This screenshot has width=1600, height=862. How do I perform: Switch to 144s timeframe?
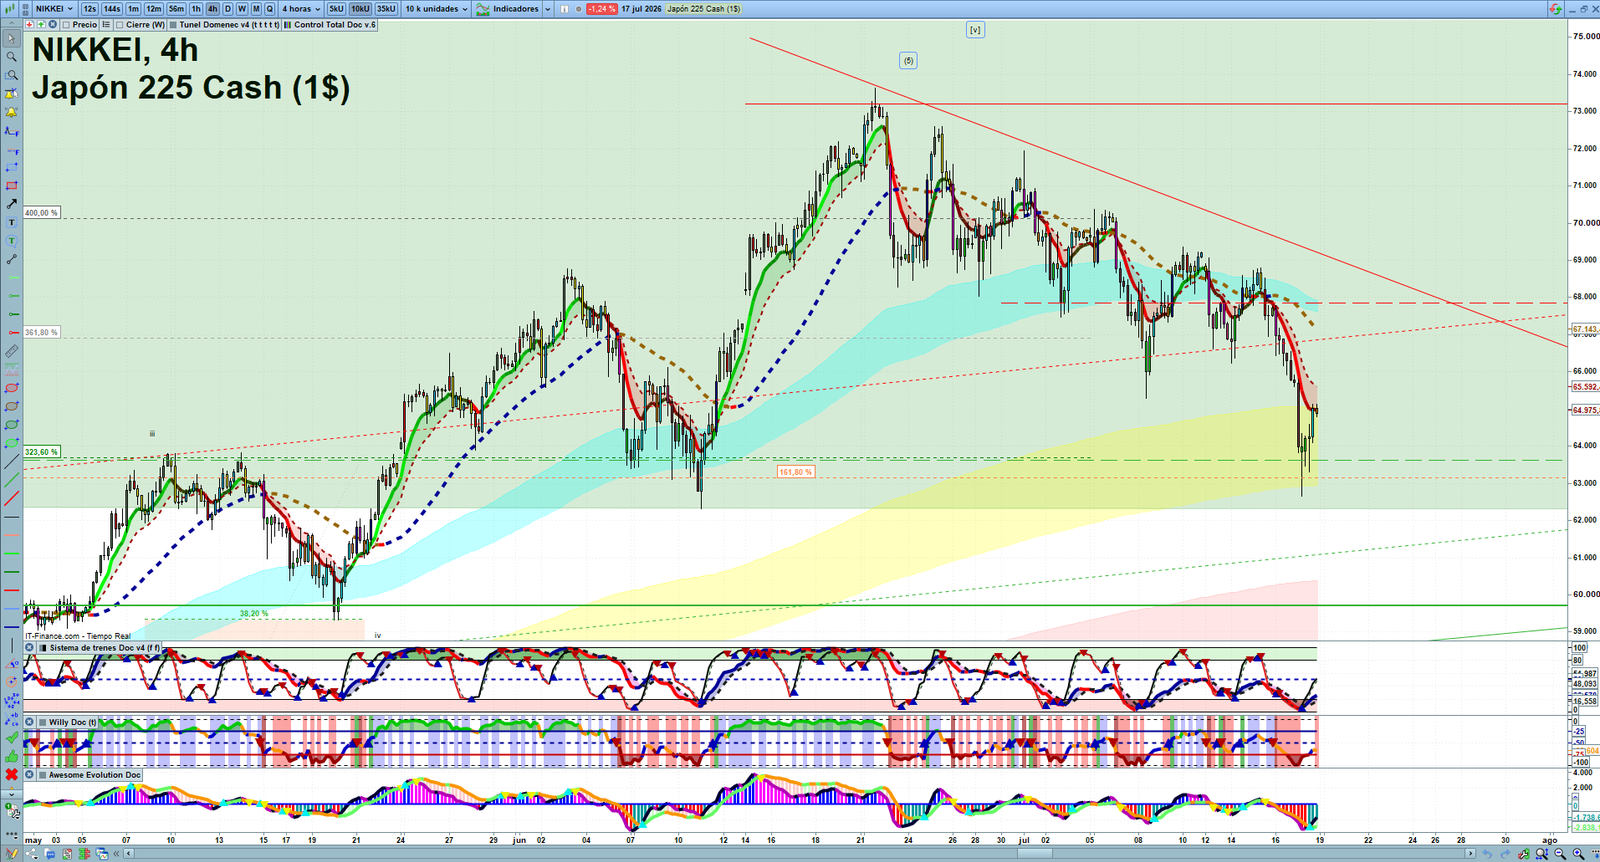(x=112, y=9)
